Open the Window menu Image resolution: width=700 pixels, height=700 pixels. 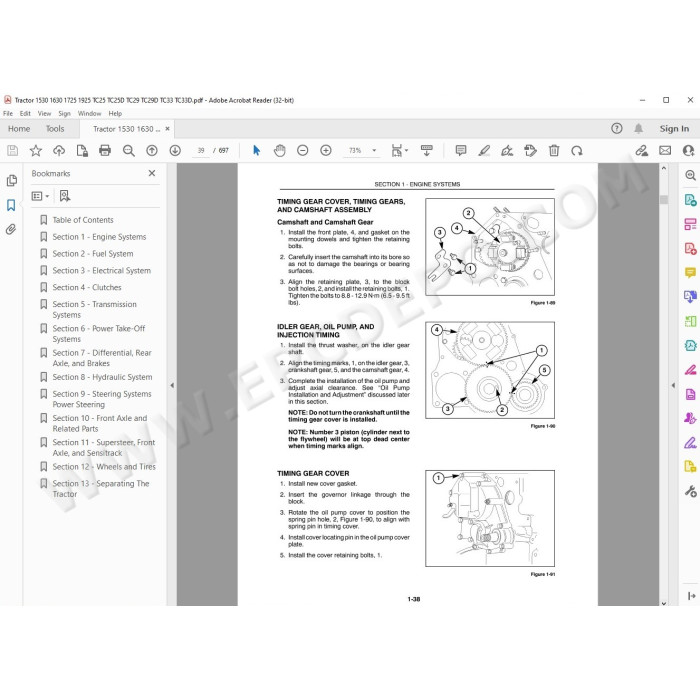tap(89, 113)
